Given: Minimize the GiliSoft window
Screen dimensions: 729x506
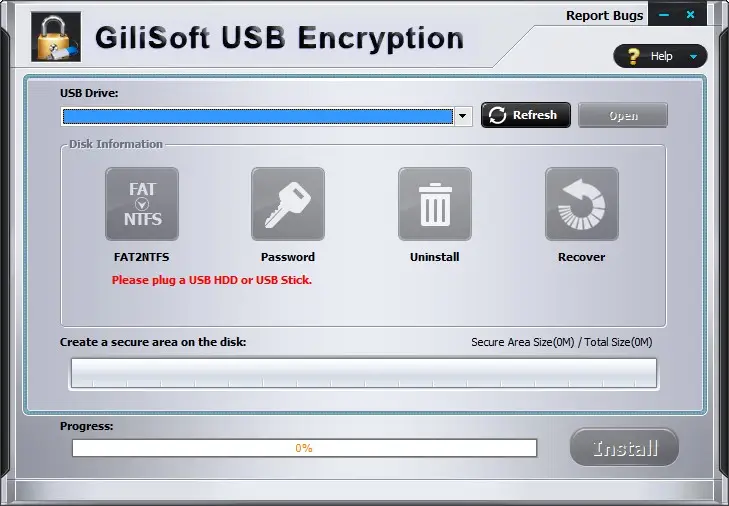Looking at the screenshot, I should pyautogui.click(x=664, y=15).
